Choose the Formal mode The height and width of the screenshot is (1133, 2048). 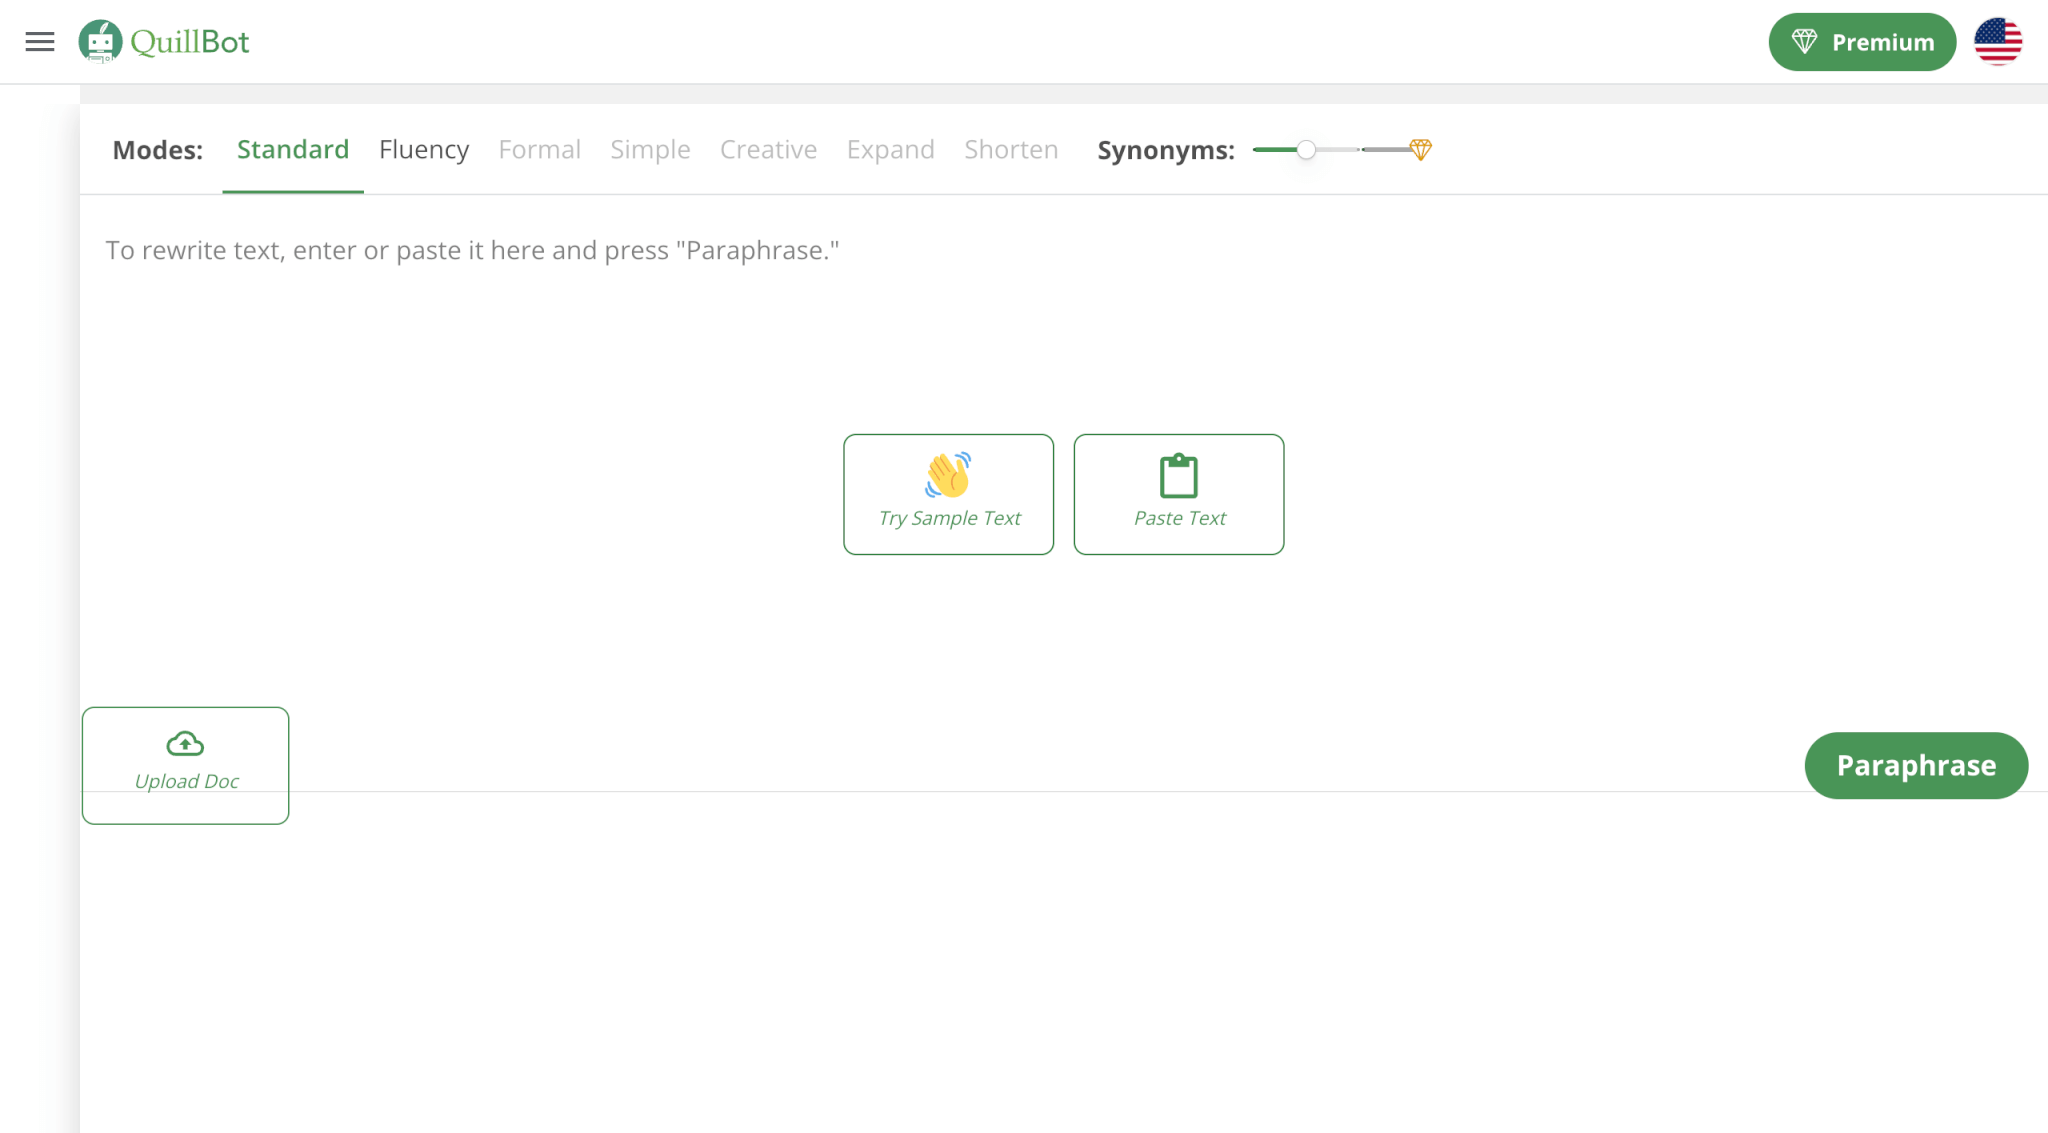pyautogui.click(x=539, y=150)
